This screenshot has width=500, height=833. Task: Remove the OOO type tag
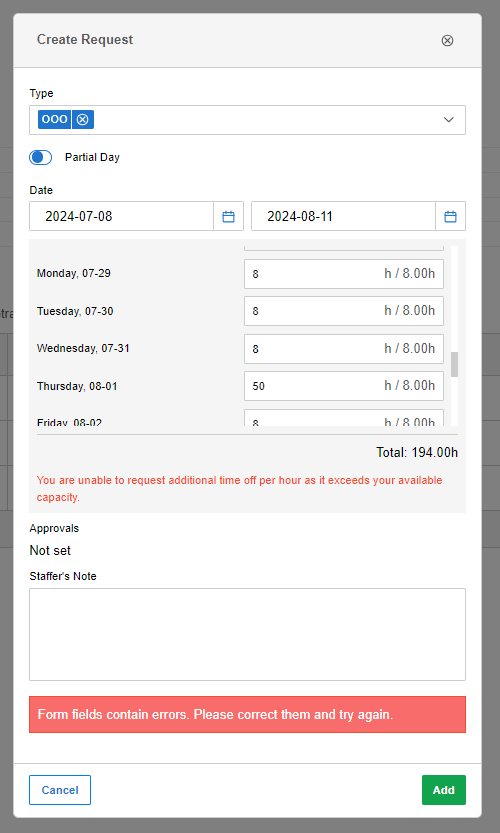(82, 120)
